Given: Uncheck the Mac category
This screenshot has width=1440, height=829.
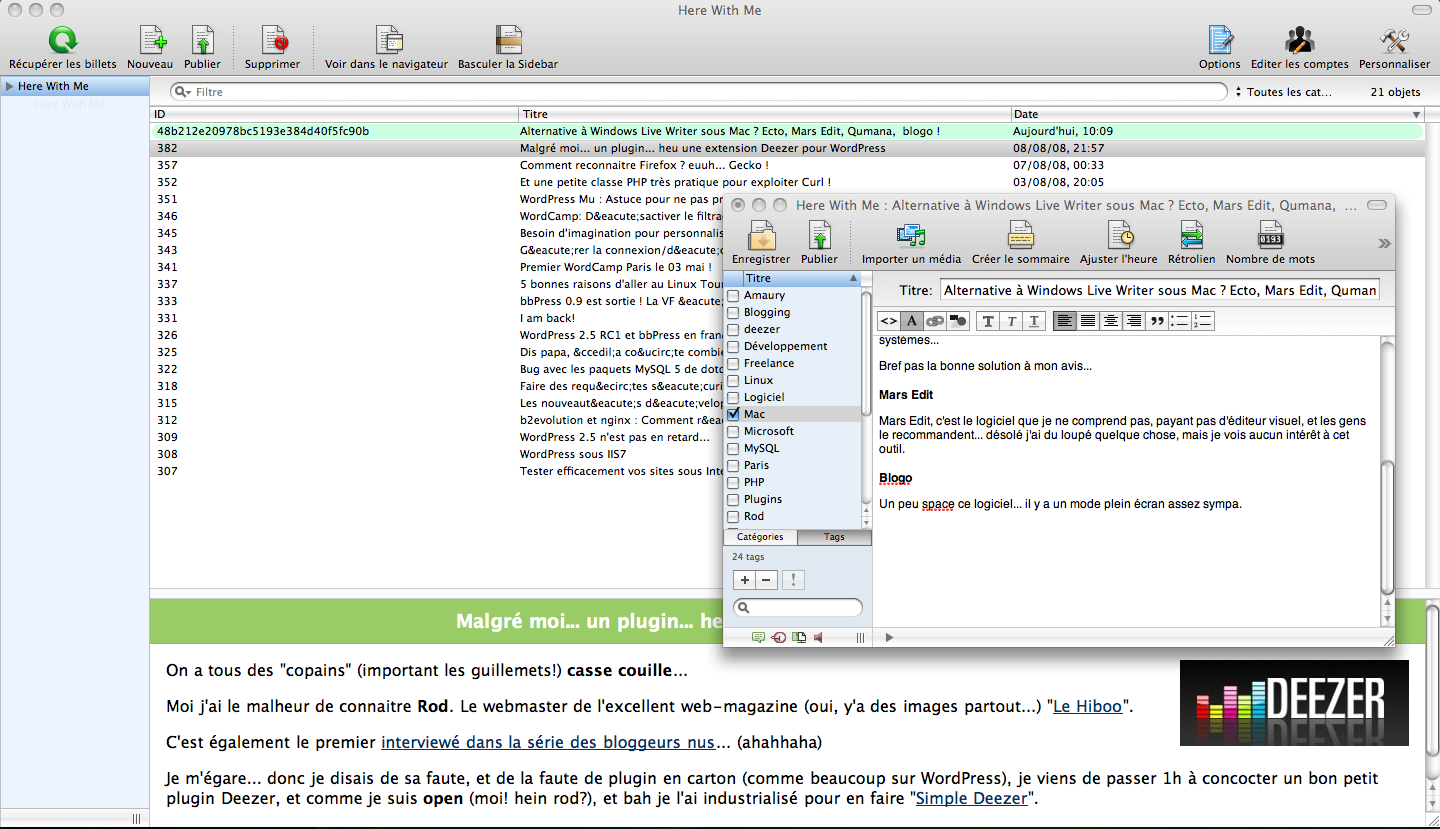Looking at the screenshot, I should (x=733, y=414).
